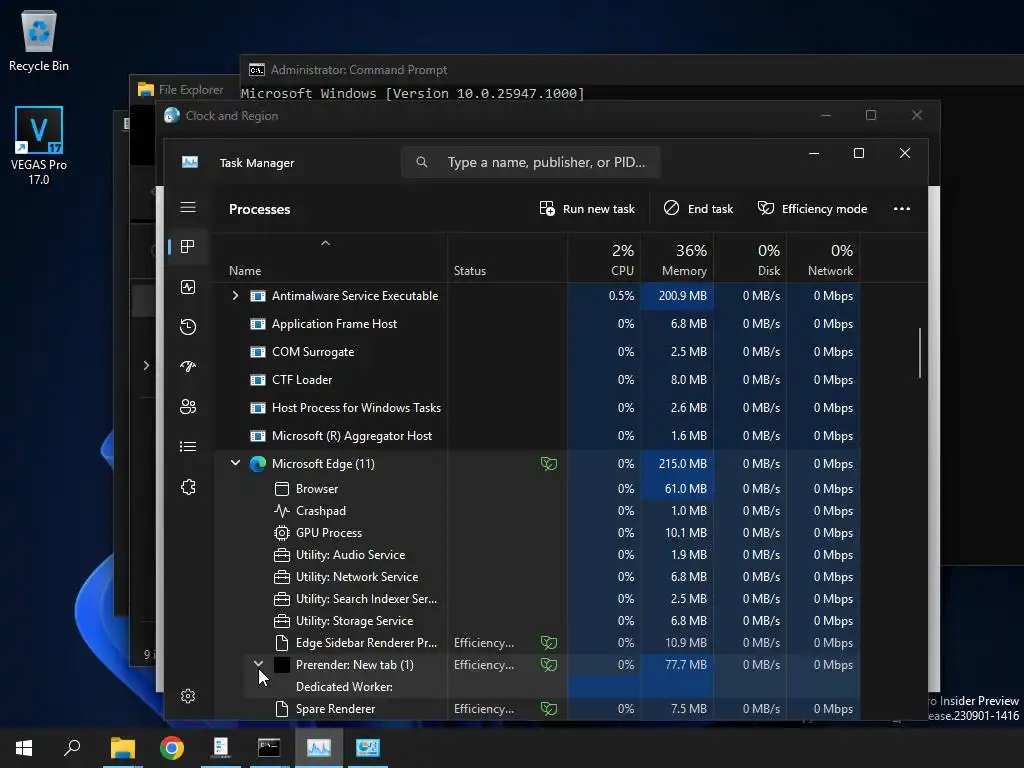Click the Microsoft Edge process icon
The image size is (1024, 768).
tap(258, 464)
